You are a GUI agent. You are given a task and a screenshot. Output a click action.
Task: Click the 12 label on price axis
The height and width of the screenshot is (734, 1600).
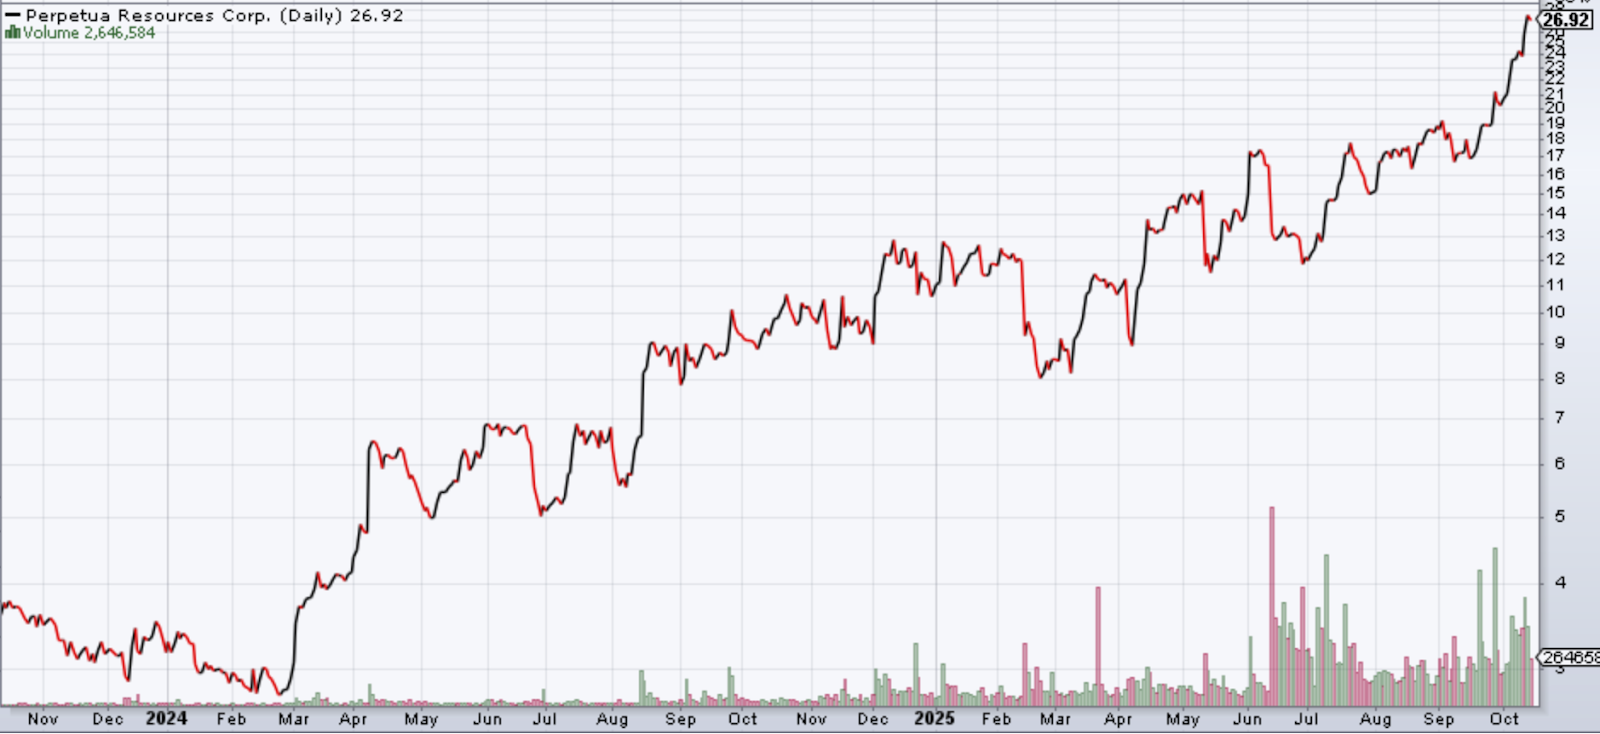pyautogui.click(x=1556, y=259)
